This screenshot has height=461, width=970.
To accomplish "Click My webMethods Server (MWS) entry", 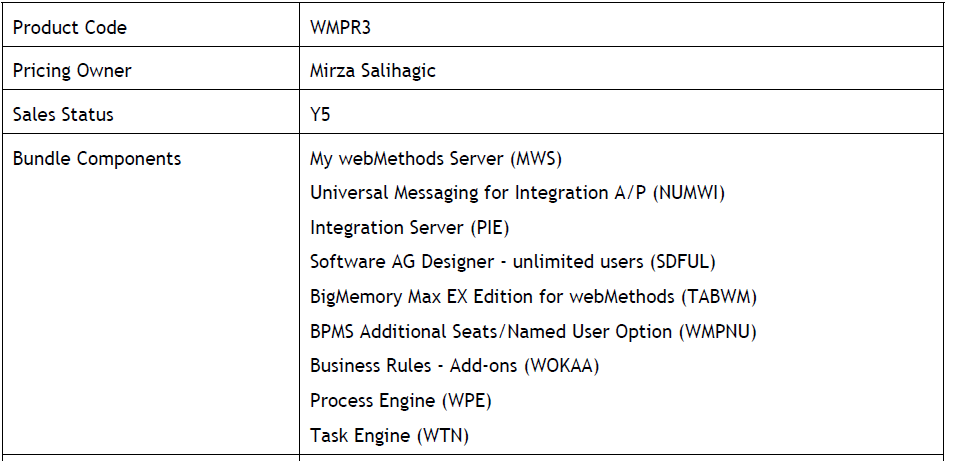I will [436, 159].
